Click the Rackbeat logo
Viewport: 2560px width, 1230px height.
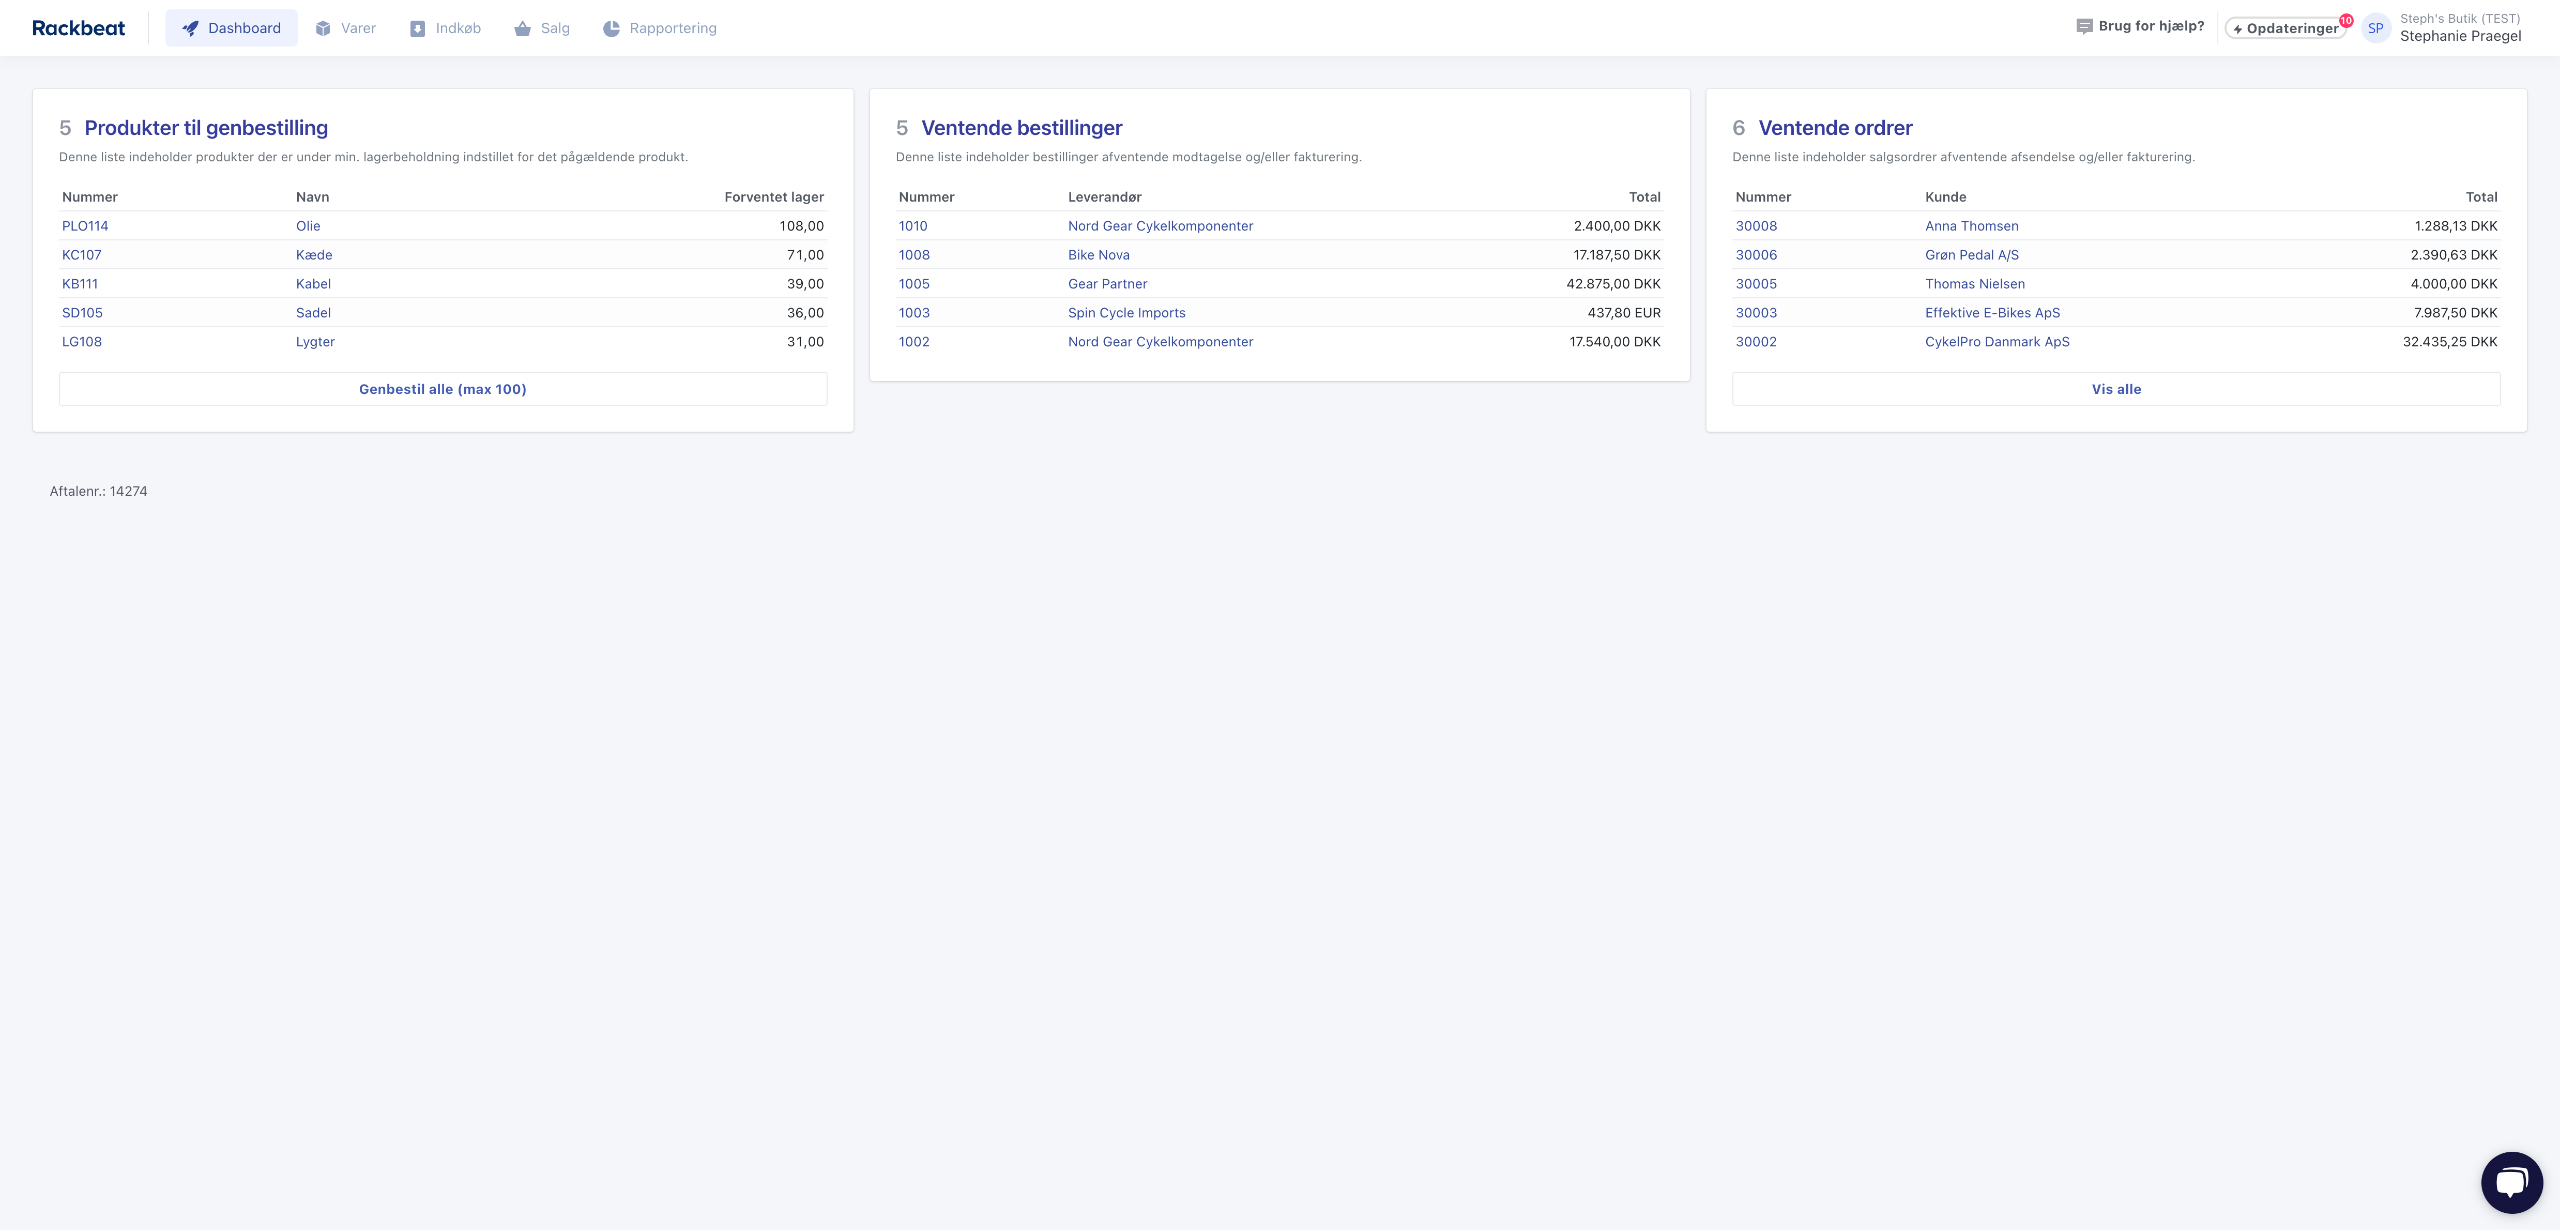tap(78, 28)
